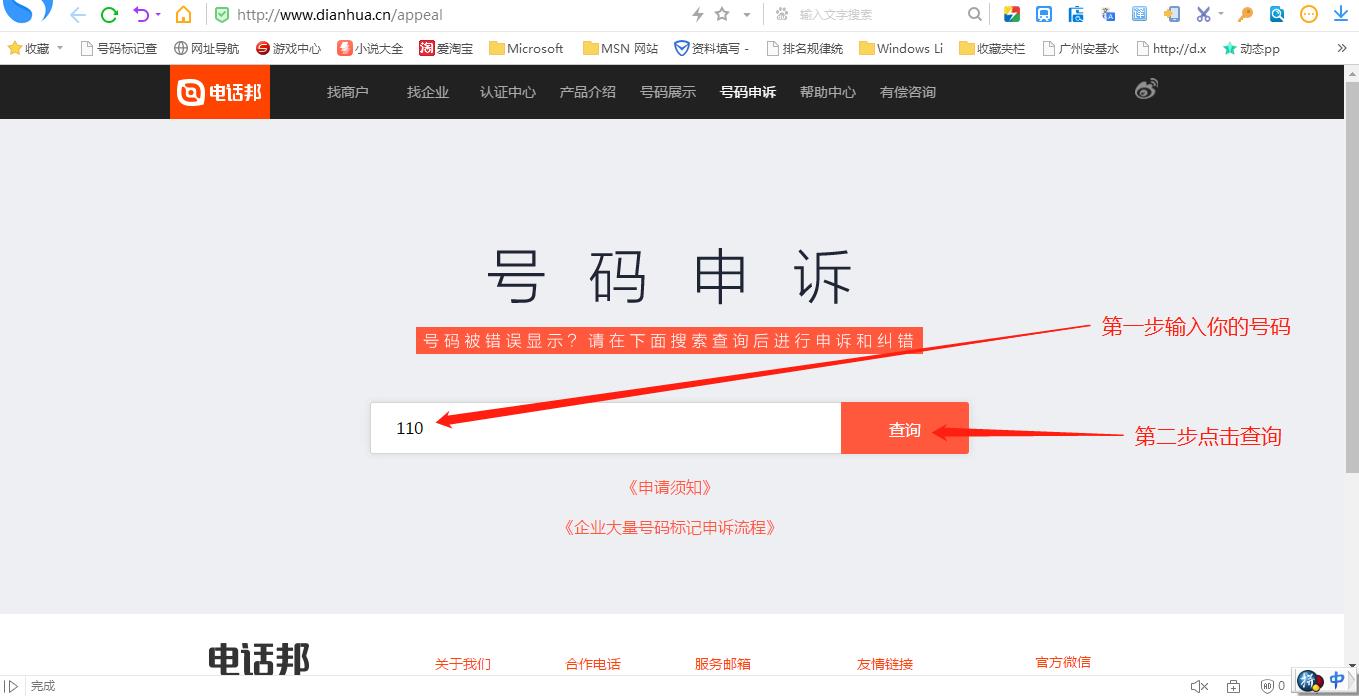The height and width of the screenshot is (696, 1359).
Task: Click the Weibo icon in site header
Action: click(x=1146, y=90)
